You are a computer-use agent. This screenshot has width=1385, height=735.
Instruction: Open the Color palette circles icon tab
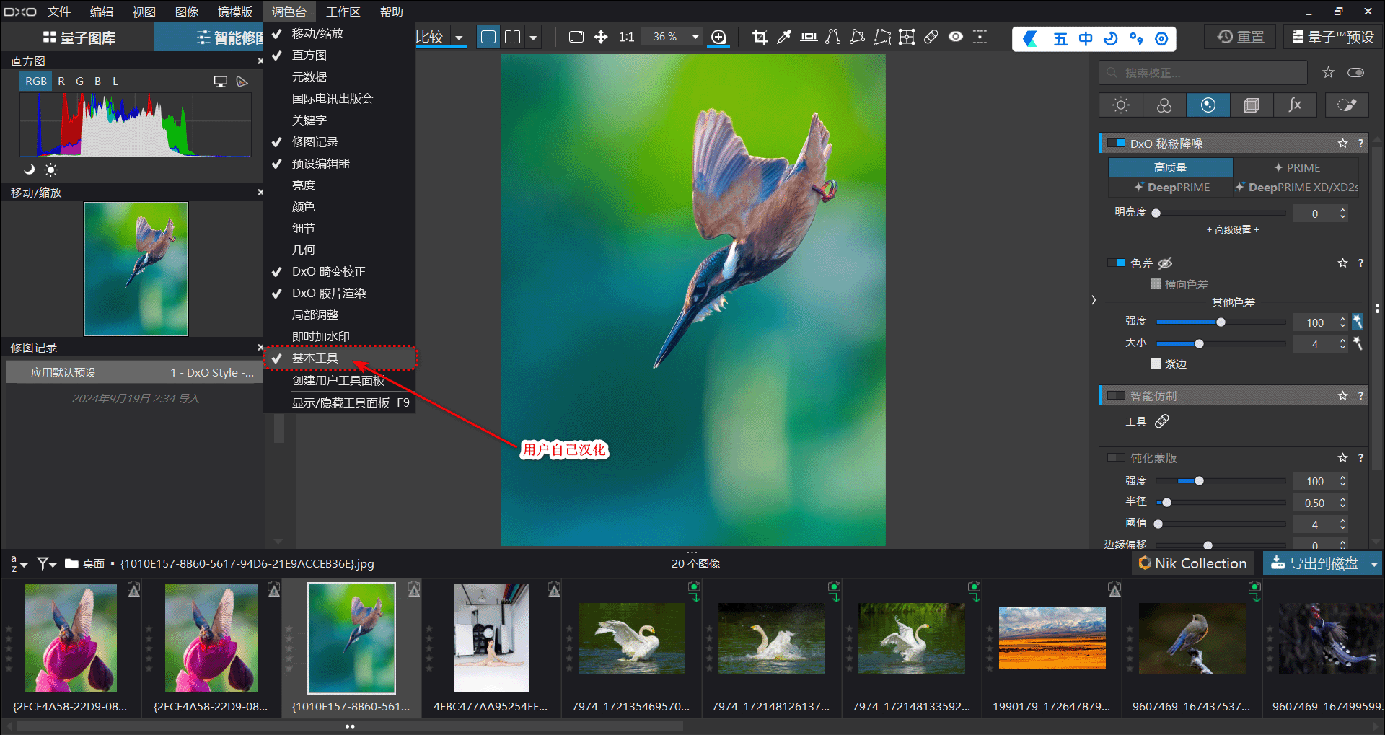pos(1164,105)
